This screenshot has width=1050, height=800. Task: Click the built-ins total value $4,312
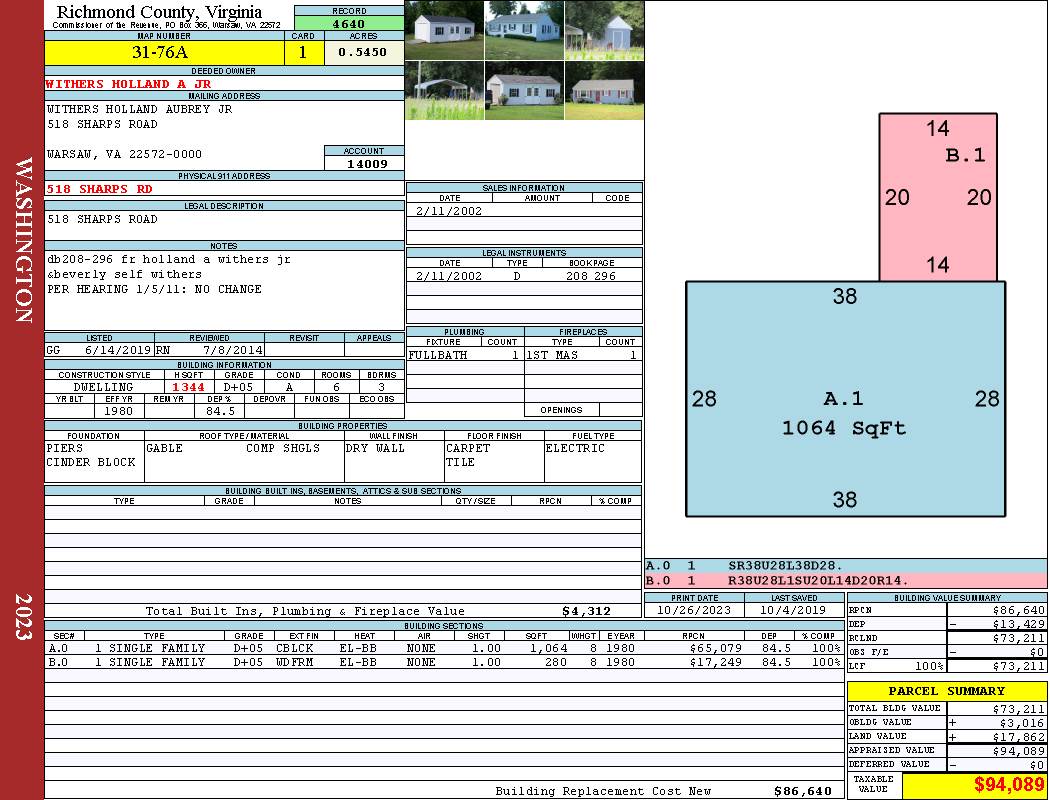pyautogui.click(x=586, y=611)
